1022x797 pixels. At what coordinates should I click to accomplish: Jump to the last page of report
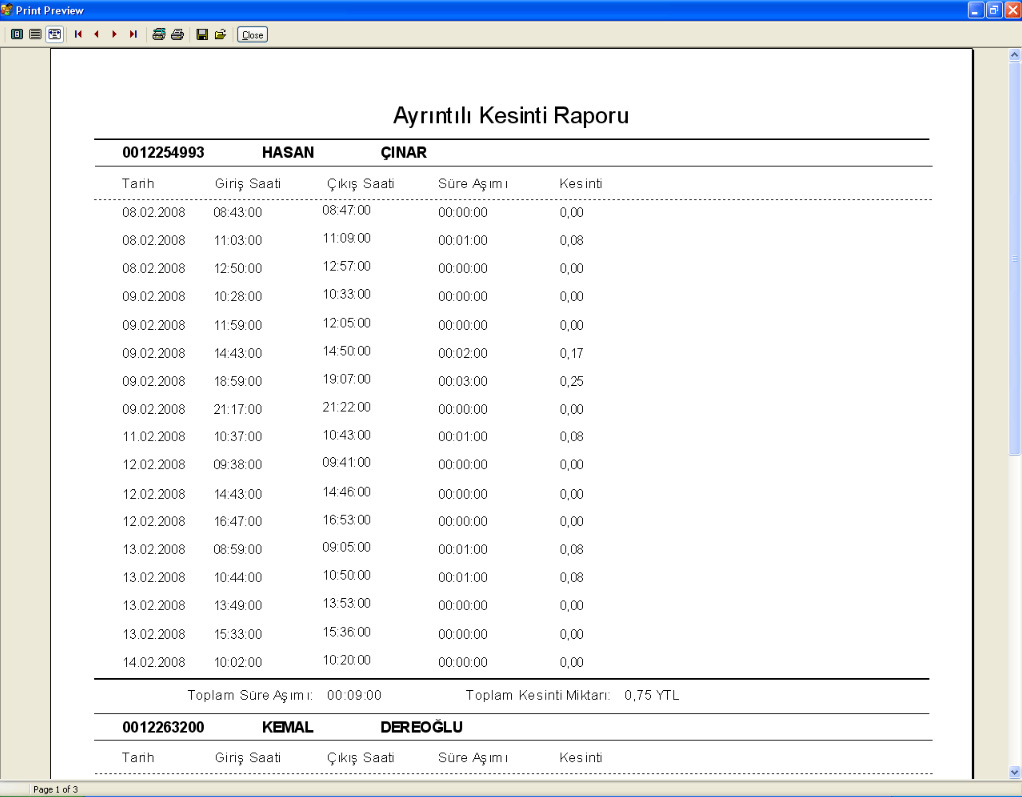click(x=133, y=34)
